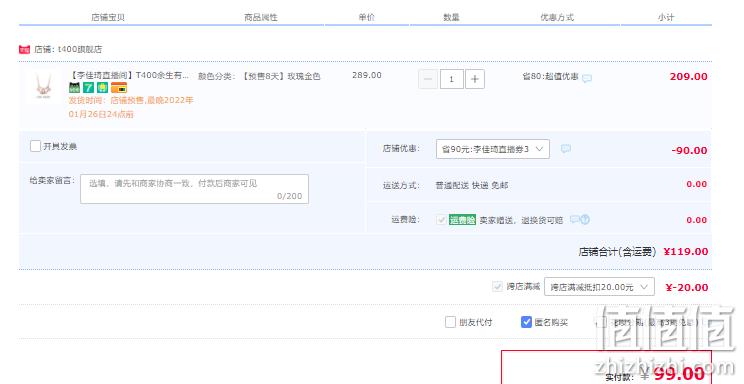Image resolution: width=744 pixels, height=384 pixels.
Task: Click the 7-day return badge icon
Action: coord(89,87)
